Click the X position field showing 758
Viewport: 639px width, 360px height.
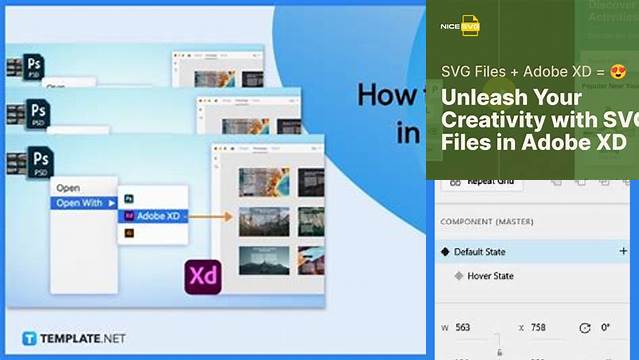point(538,327)
